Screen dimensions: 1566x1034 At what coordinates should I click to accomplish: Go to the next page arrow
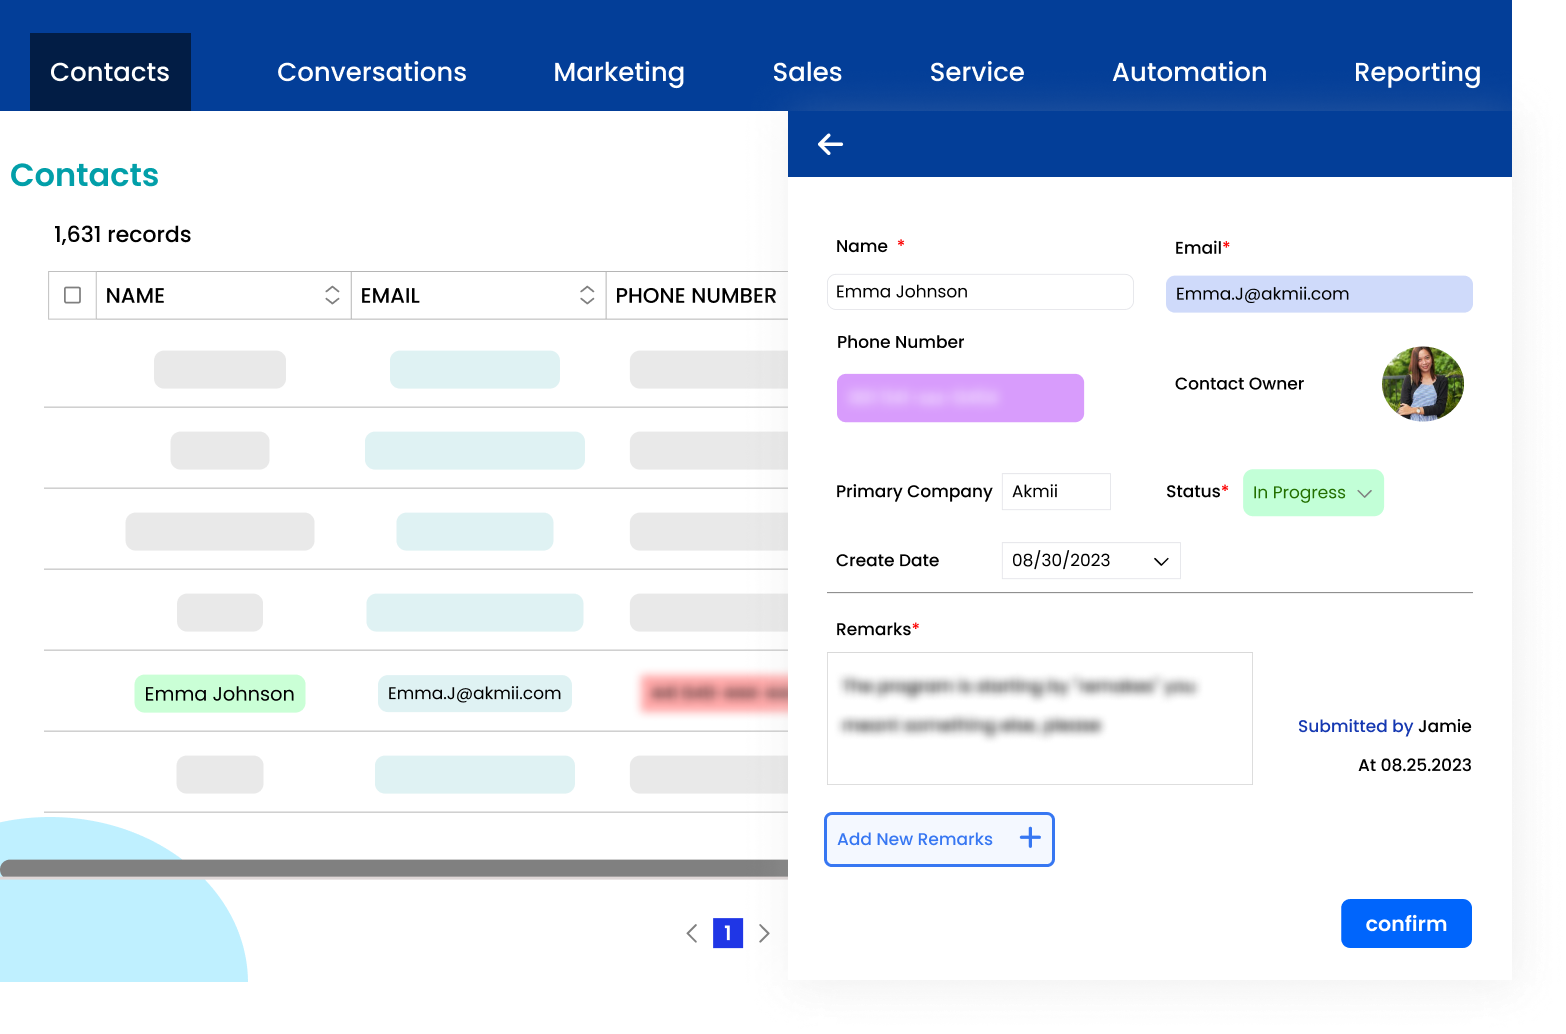pos(764,933)
